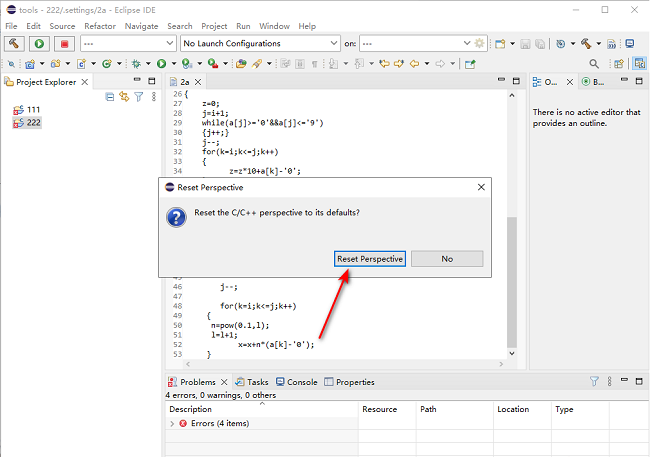Image resolution: width=650 pixels, height=457 pixels.
Task: Click the Reset Perspective button
Action: pos(370,259)
